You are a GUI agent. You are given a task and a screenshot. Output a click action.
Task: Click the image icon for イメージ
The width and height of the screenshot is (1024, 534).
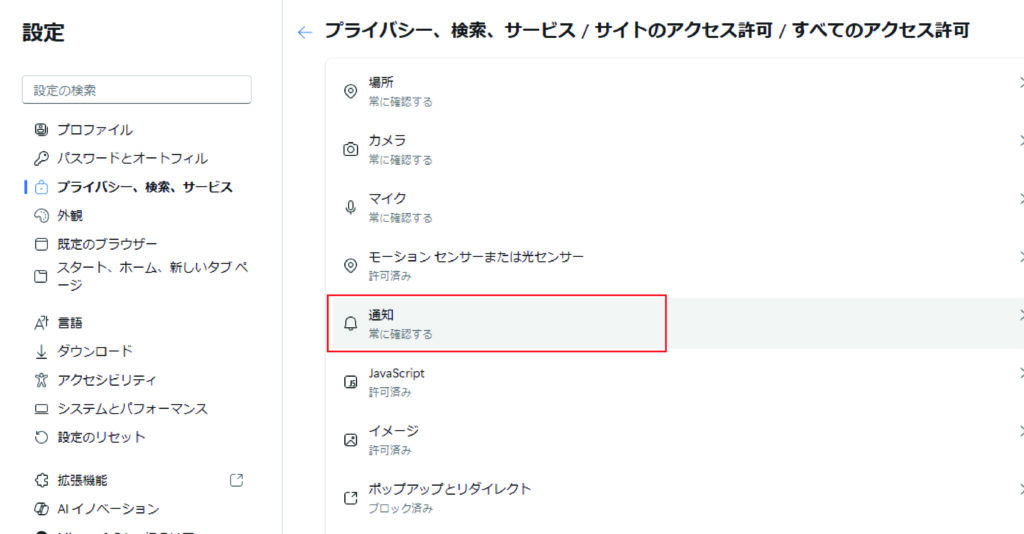[x=351, y=440]
